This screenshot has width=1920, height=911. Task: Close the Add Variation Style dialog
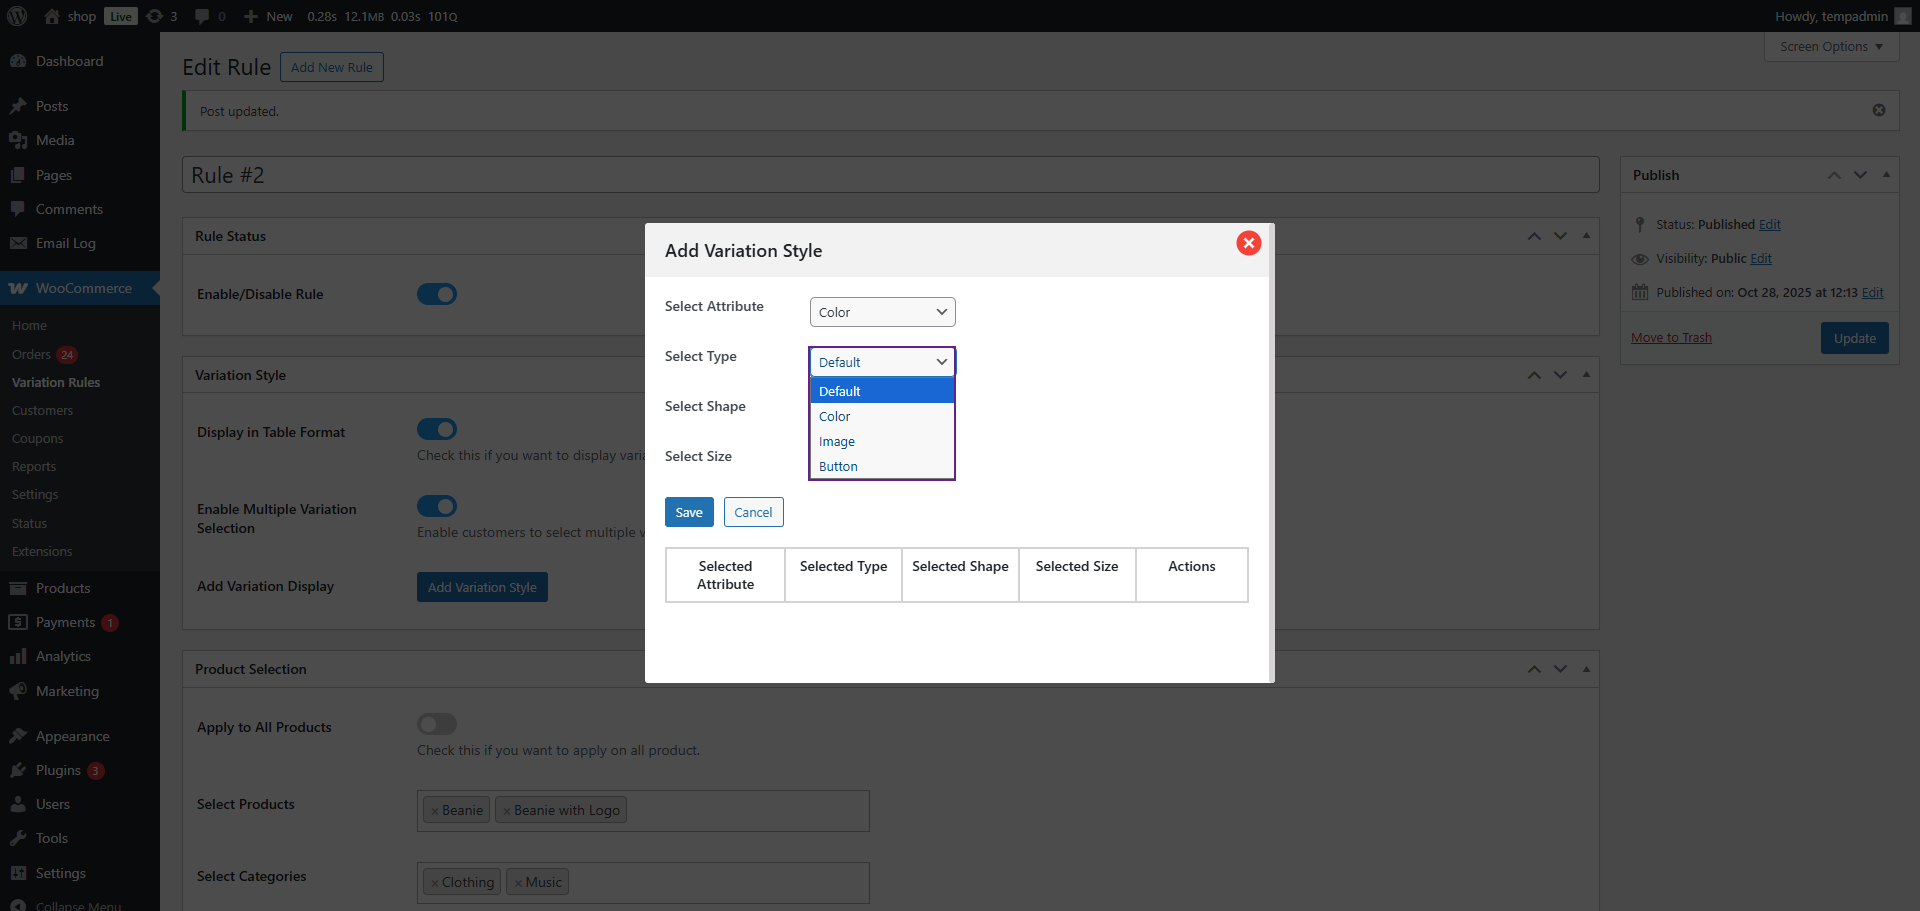pyautogui.click(x=1248, y=243)
